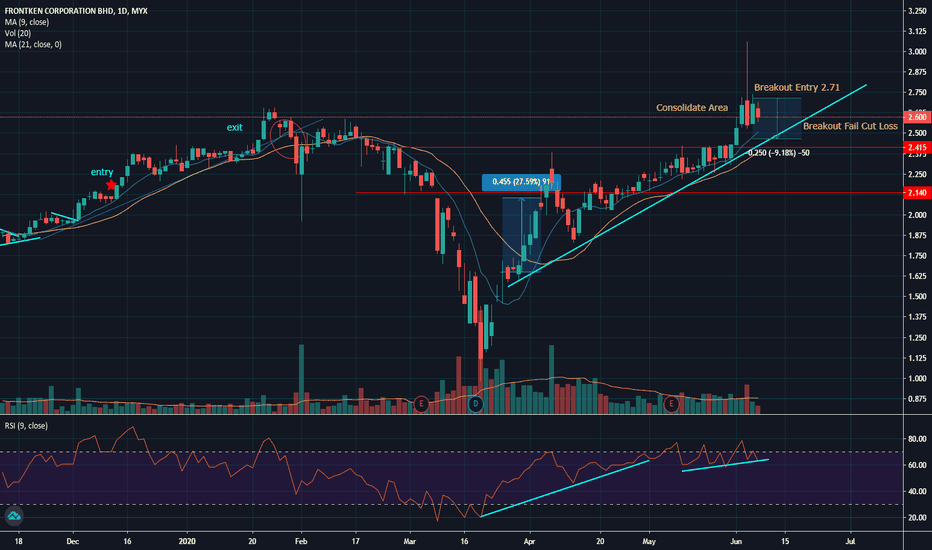Viewport: 932px width, 550px height.
Task: Select the blue '0.455 (27.59%)' measurement label
Action: click(521, 182)
